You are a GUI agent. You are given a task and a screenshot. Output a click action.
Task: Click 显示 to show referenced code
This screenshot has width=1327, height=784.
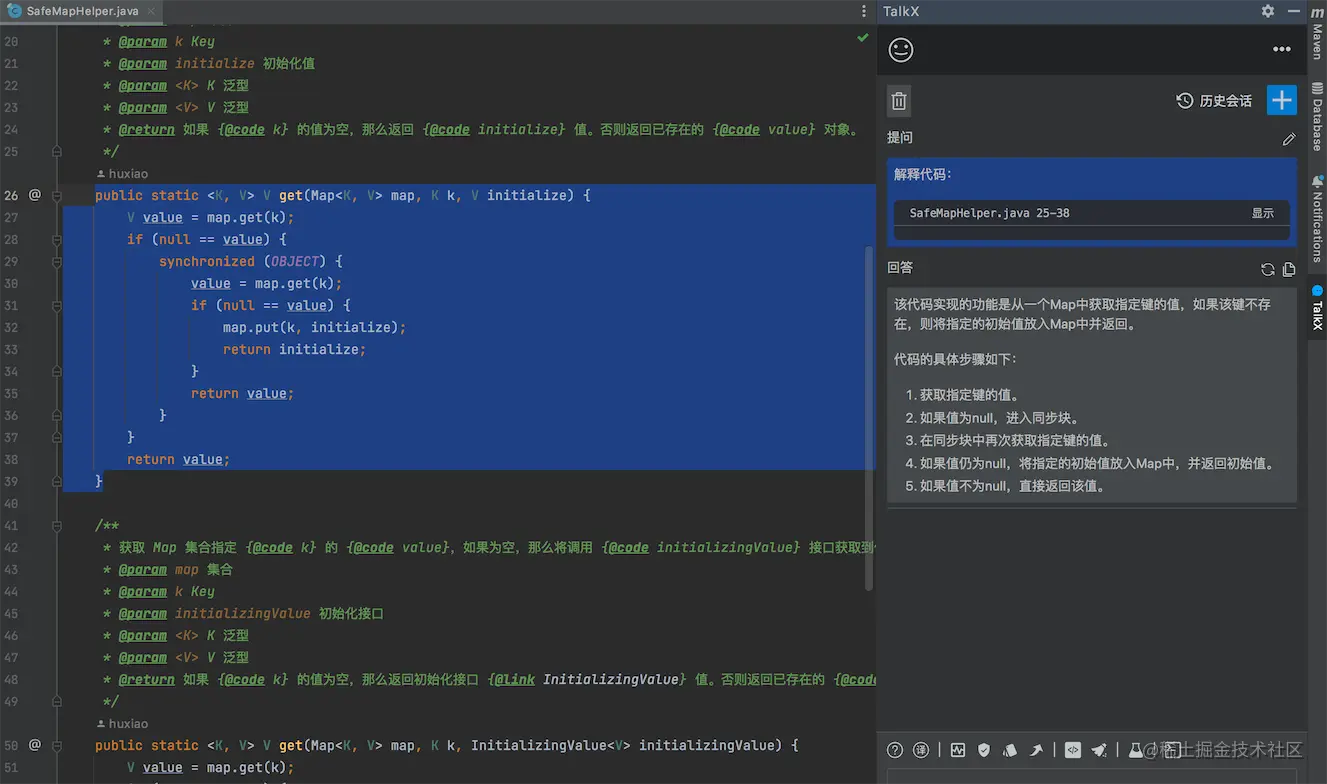pyautogui.click(x=1263, y=213)
